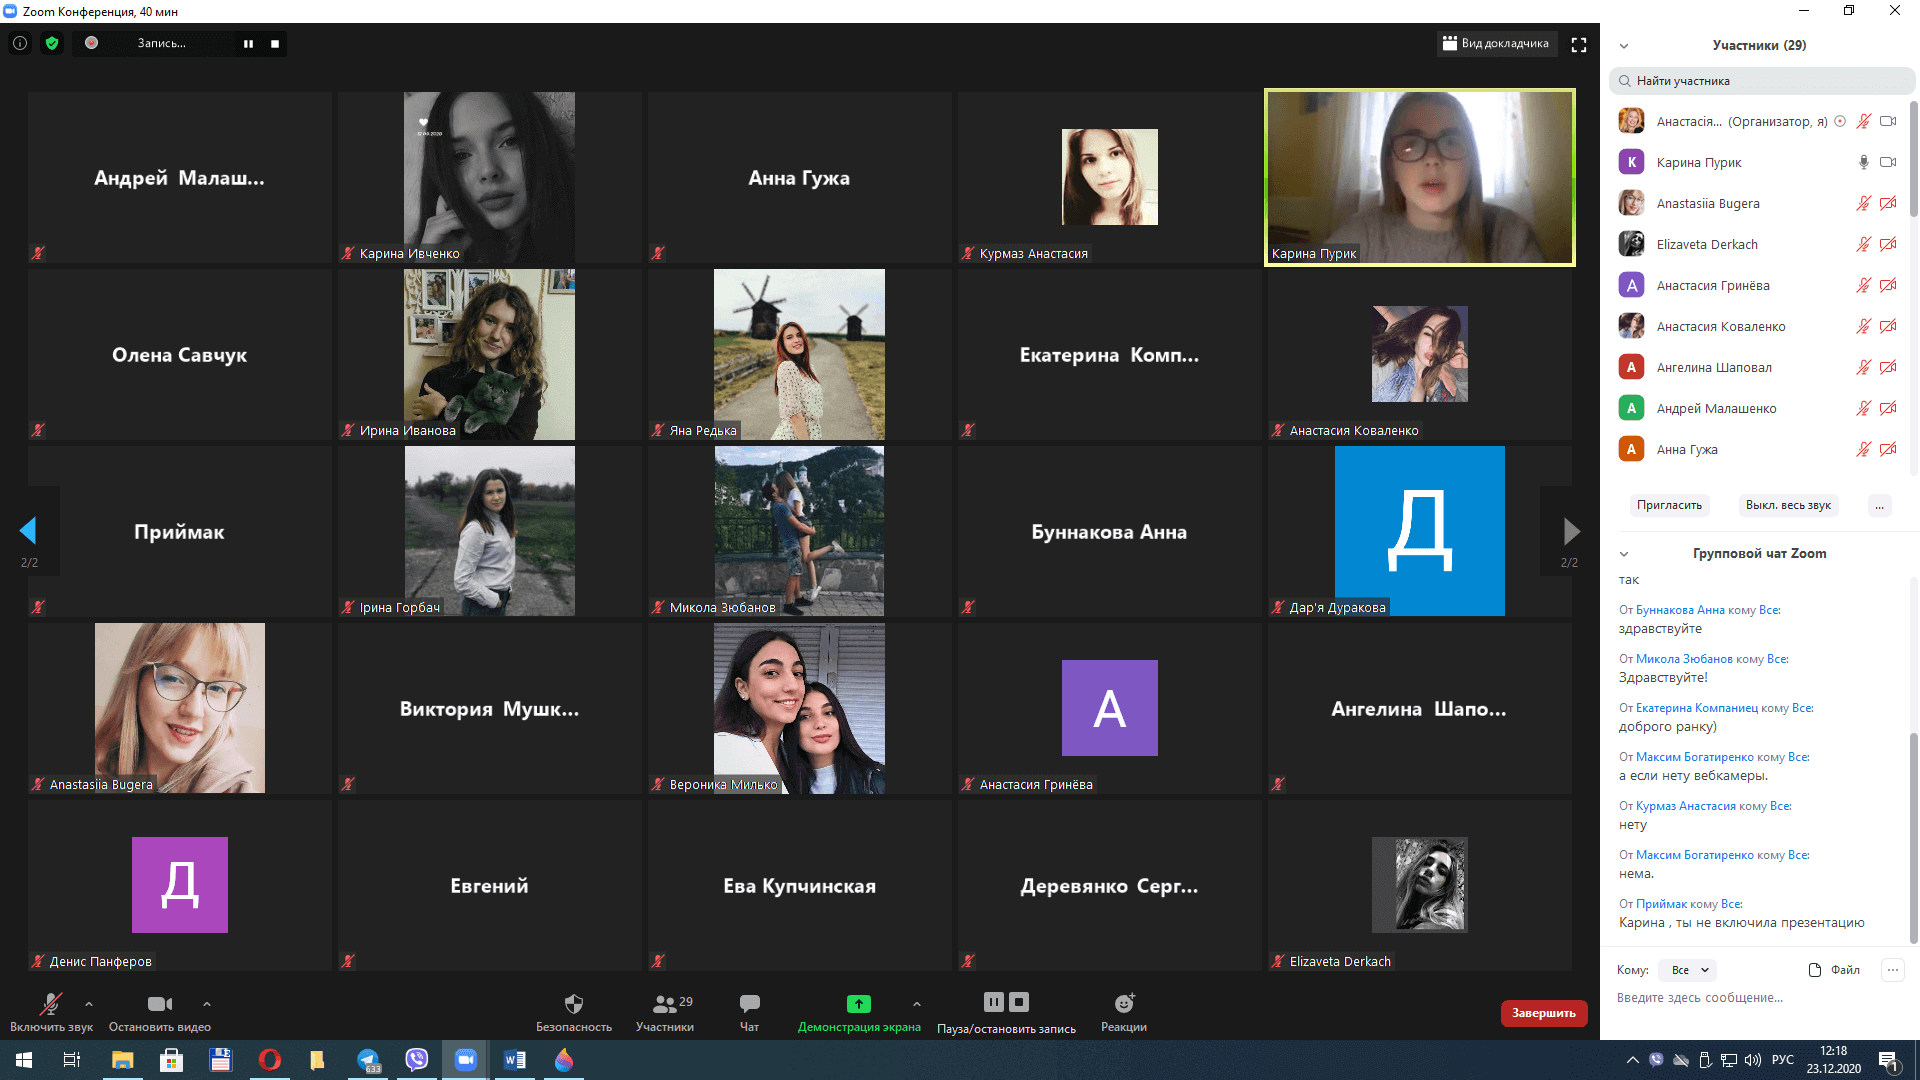Open participants panel more options (...) menu
Viewport: 1920px width, 1080px height.
[x=1879, y=505]
